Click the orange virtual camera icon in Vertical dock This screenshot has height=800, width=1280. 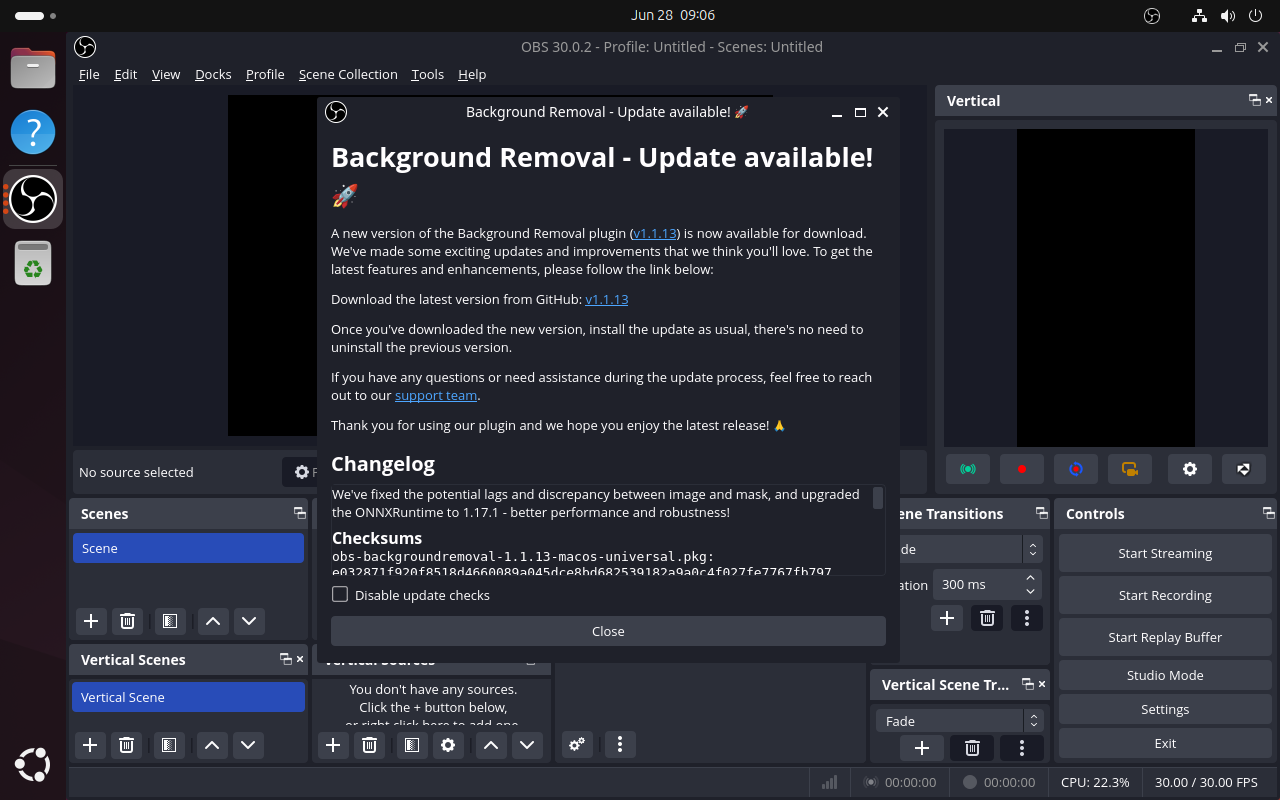tap(1130, 469)
